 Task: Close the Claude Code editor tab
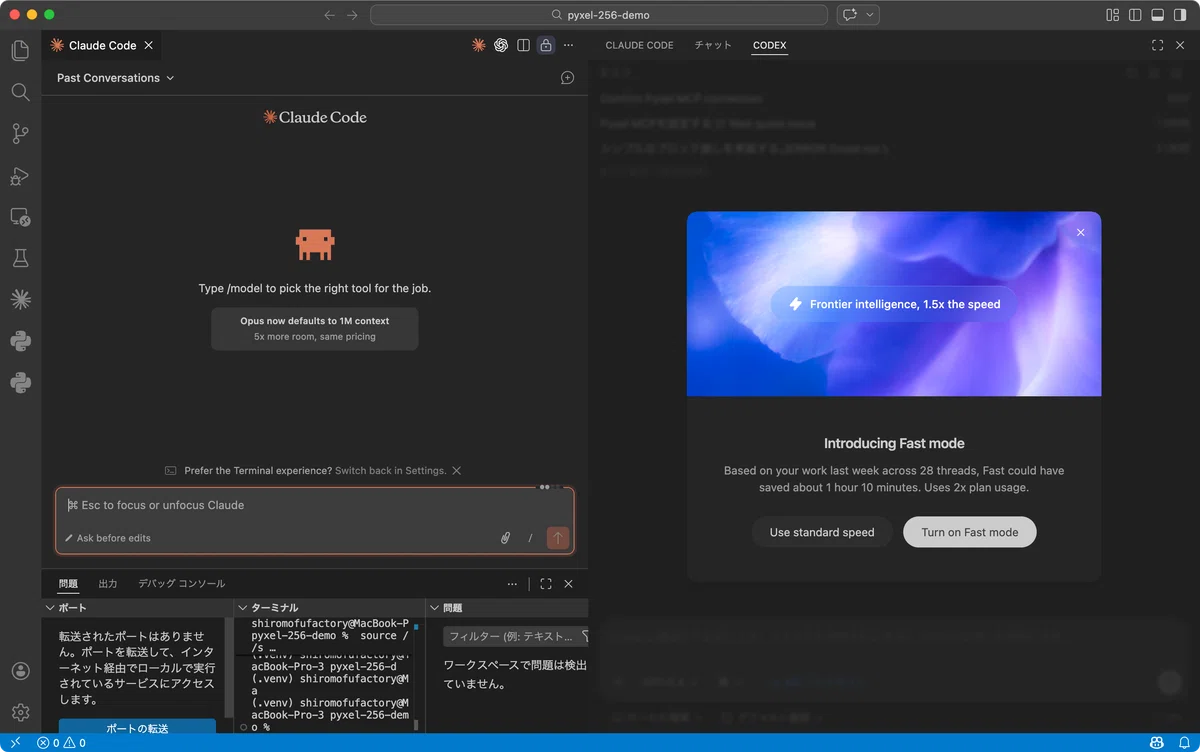(x=149, y=45)
